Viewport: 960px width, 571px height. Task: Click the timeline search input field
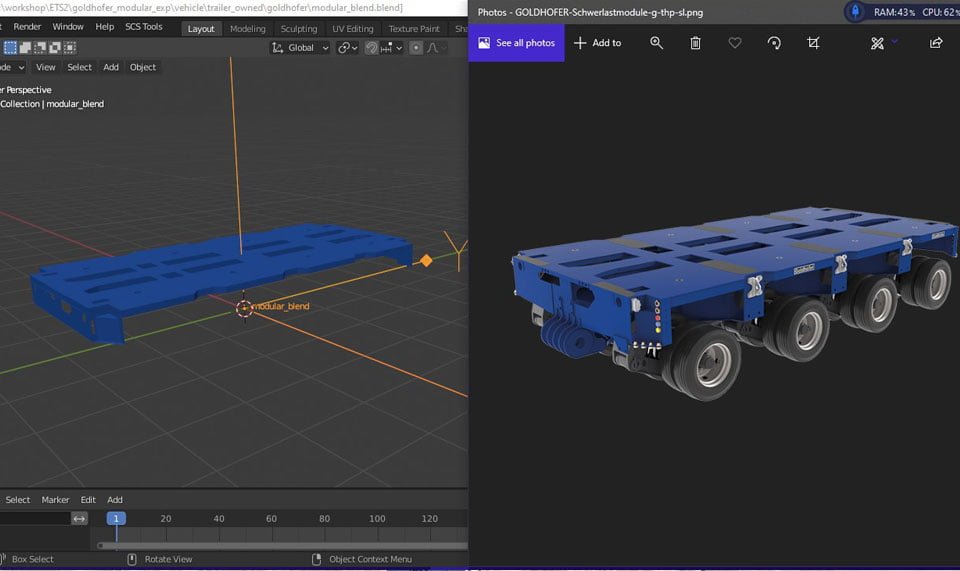tap(35, 519)
